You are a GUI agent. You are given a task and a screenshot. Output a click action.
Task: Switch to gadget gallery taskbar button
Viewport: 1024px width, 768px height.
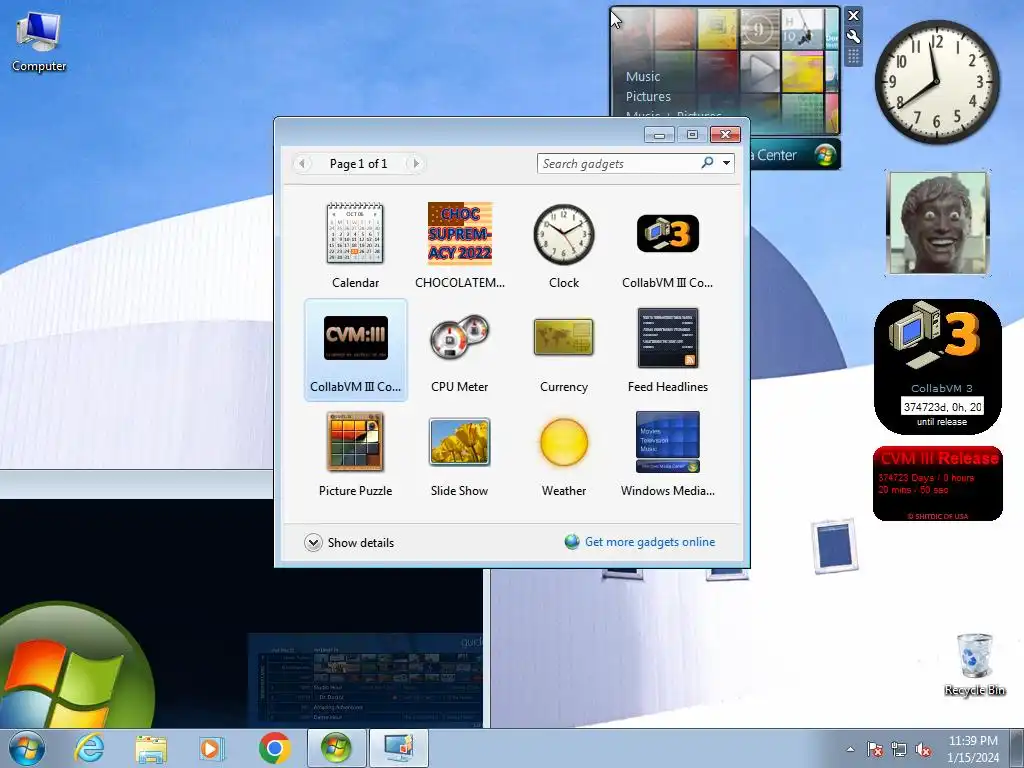(x=398, y=748)
